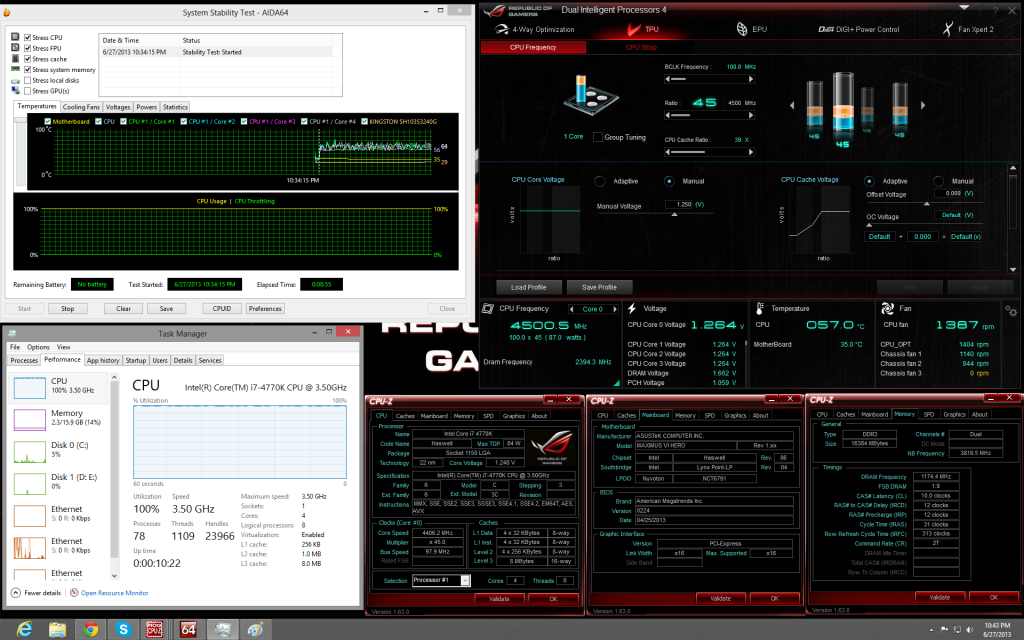This screenshot has height=640, width=1024.
Task: Open Google Chrome from the taskbar
Action: (x=91, y=628)
